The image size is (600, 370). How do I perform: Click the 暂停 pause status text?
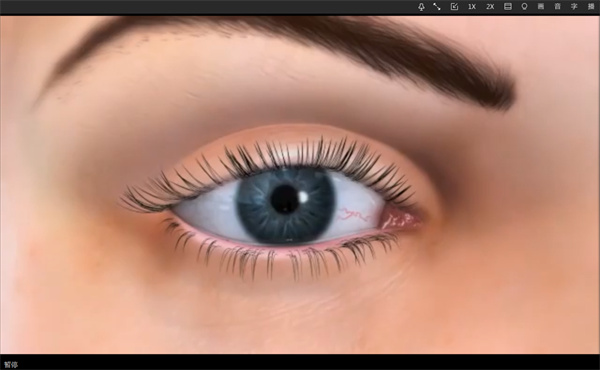point(11,365)
